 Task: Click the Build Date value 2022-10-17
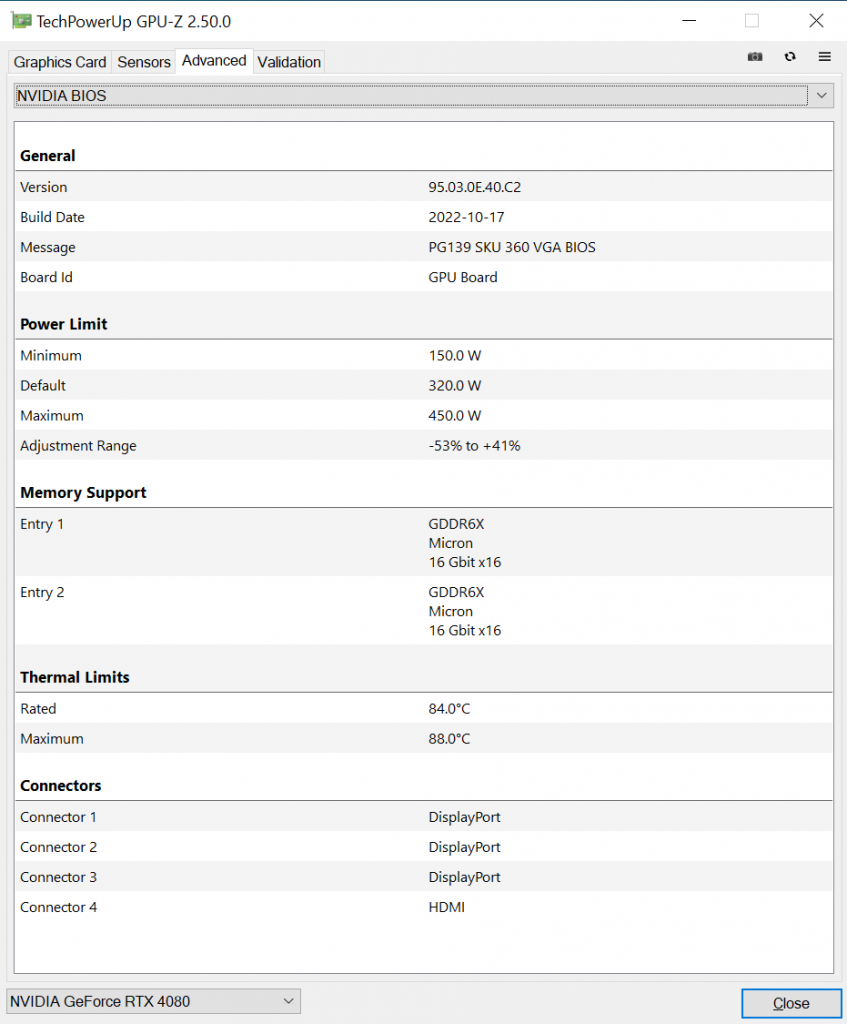pos(466,217)
